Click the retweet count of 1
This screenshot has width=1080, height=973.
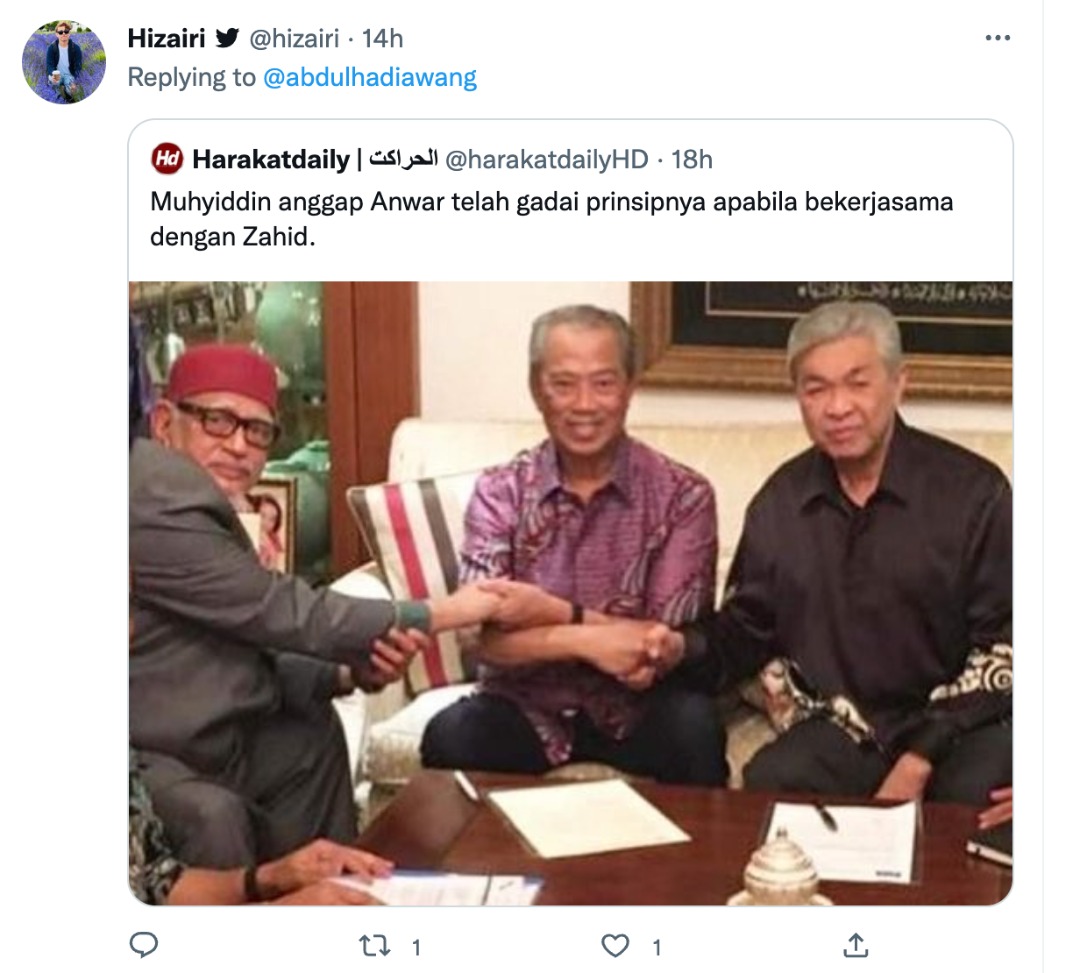pos(416,948)
